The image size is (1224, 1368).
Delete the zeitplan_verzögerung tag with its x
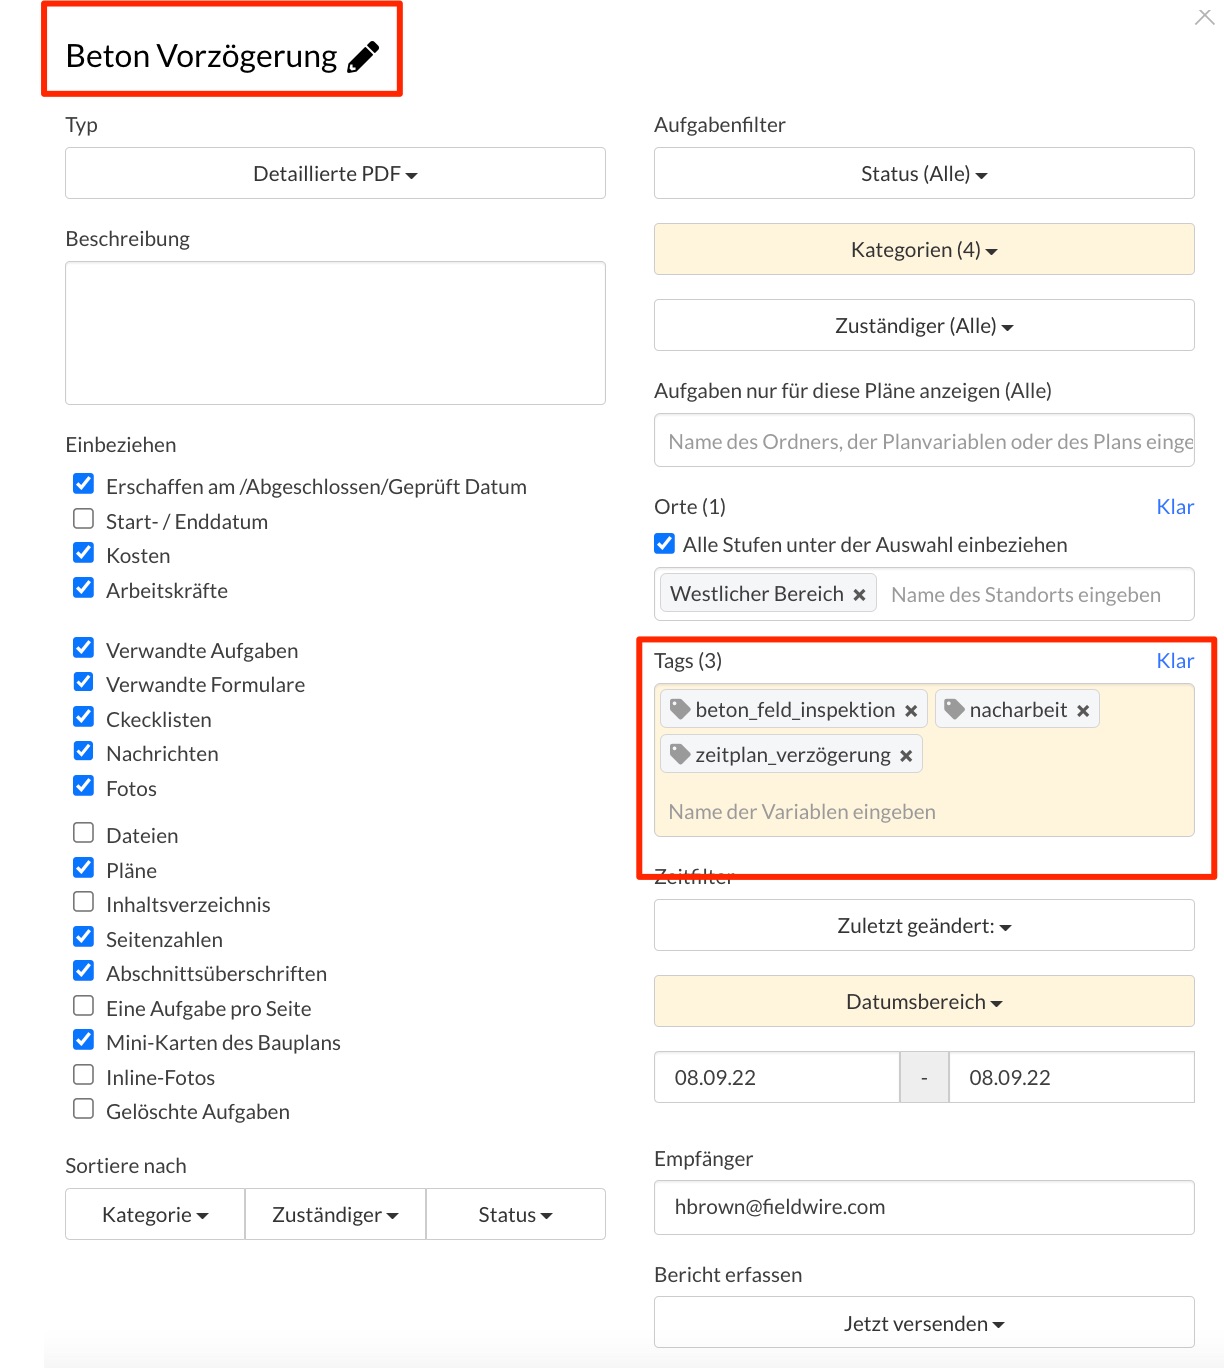906,756
